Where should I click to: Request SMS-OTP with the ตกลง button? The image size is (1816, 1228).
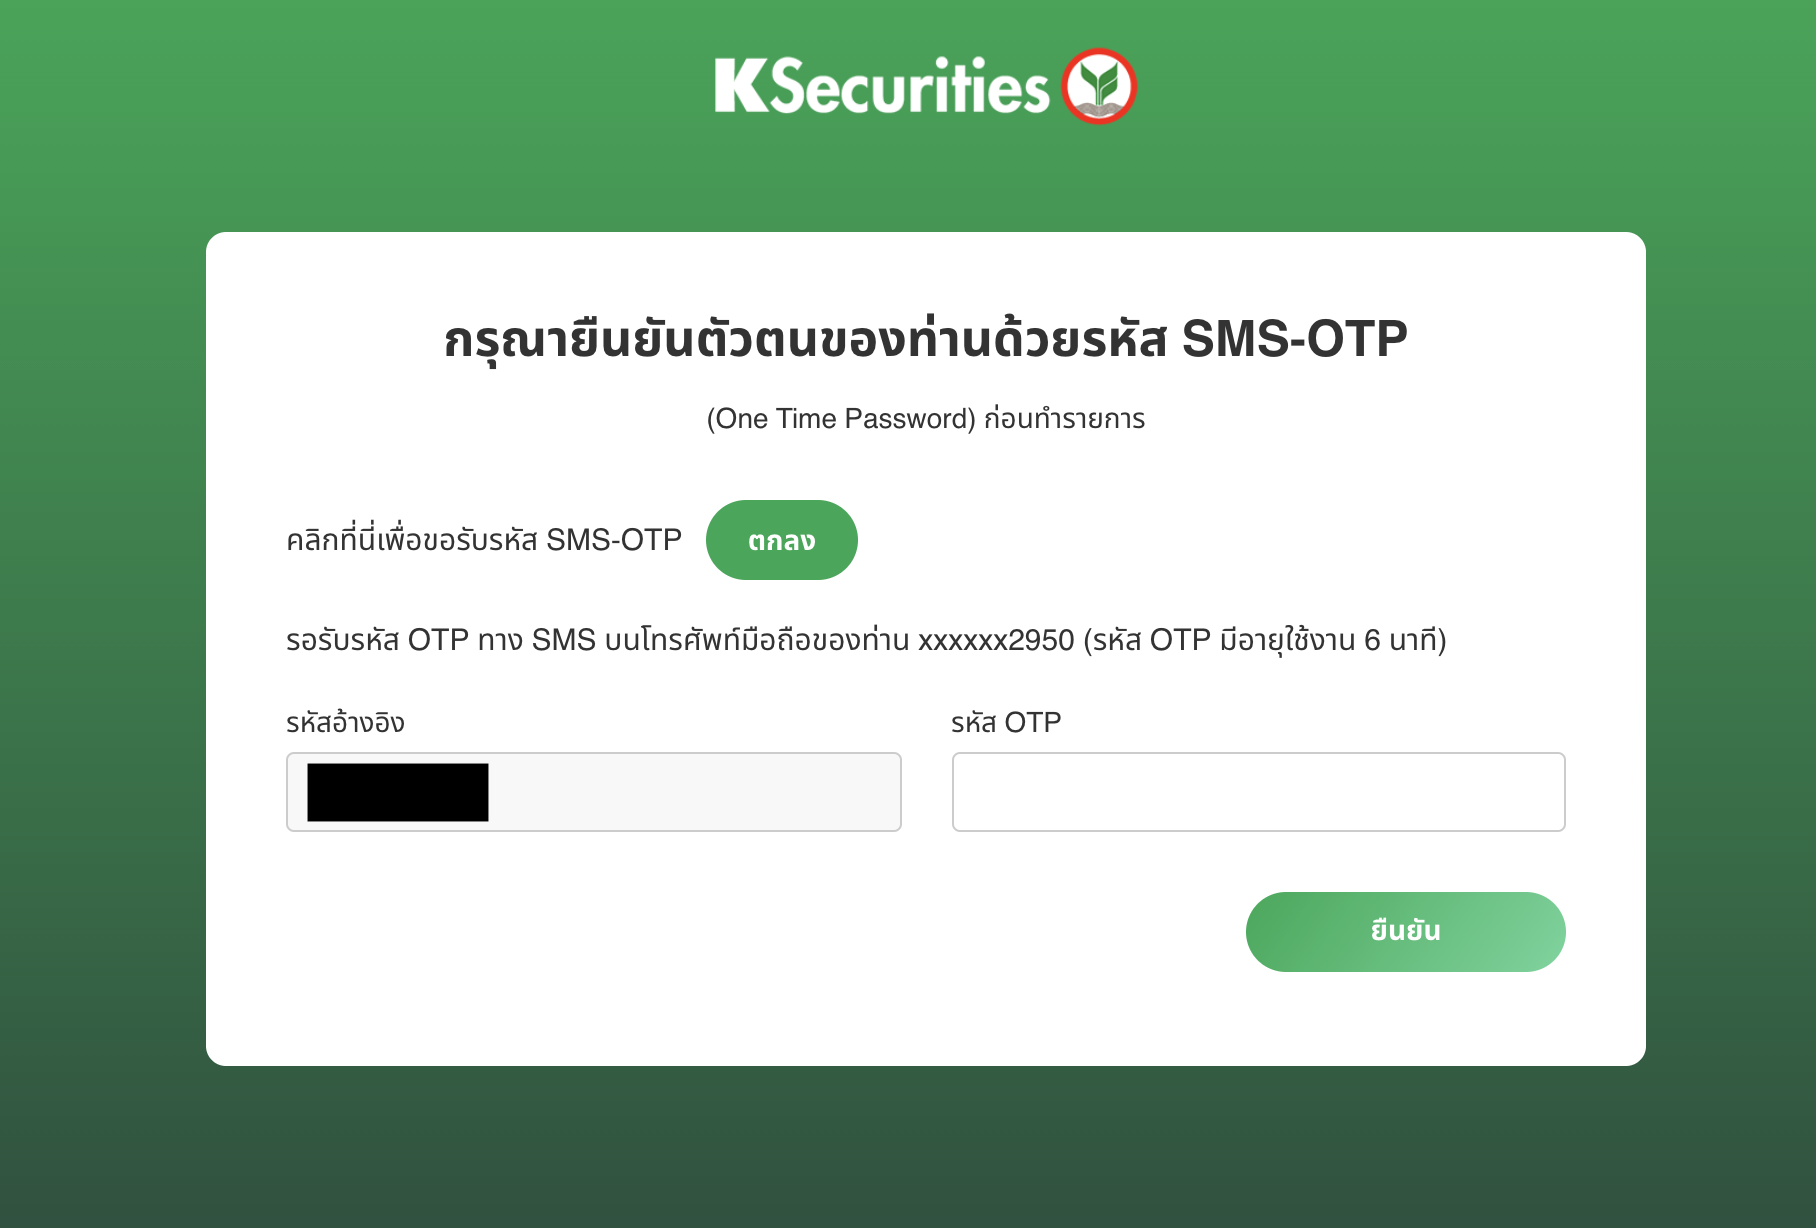click(782, 540)
